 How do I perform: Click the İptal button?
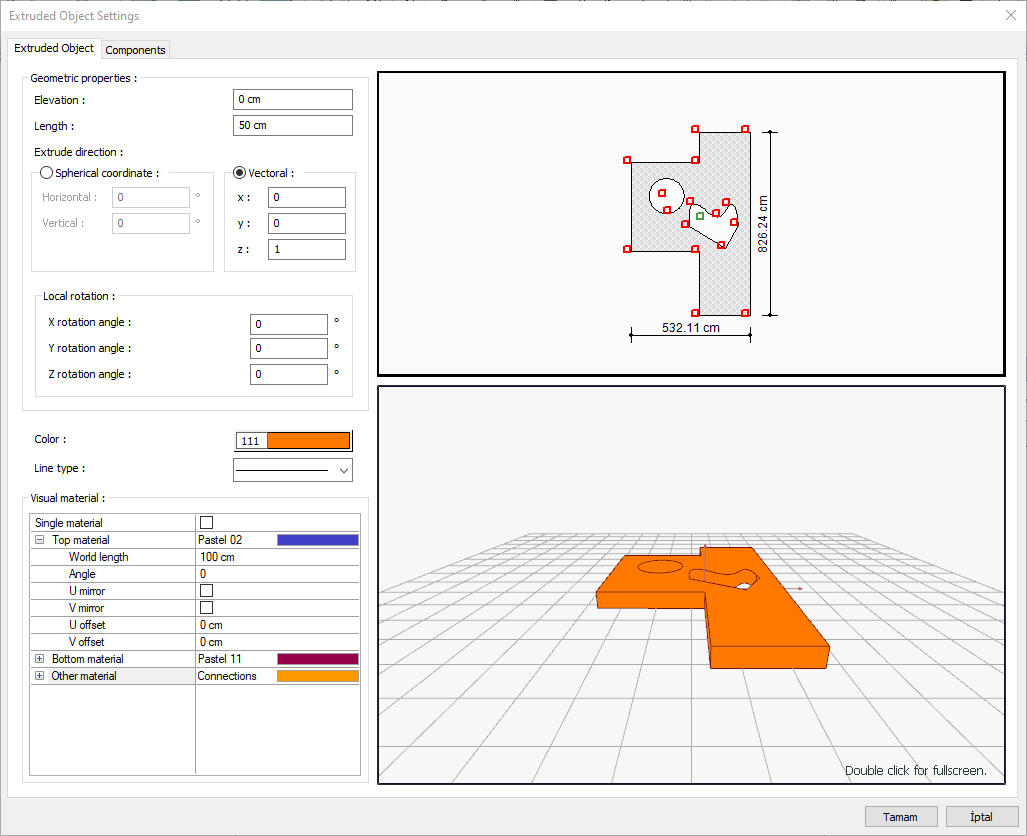[981, 816]
